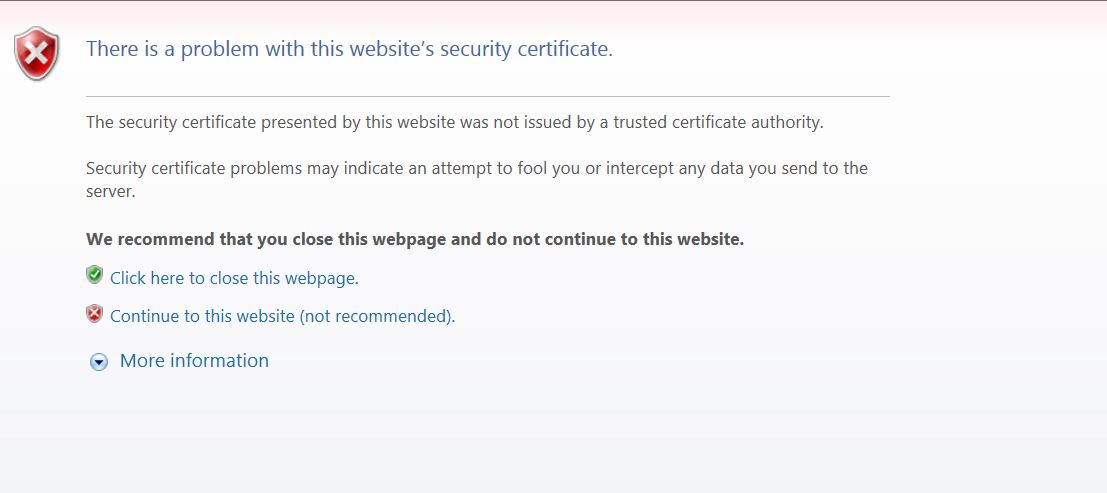Click the word "Continue" beside red shield
Image resolution: width=1107 pixels, height=493 pixels.
pyautogui.click(x=145, y=316)
